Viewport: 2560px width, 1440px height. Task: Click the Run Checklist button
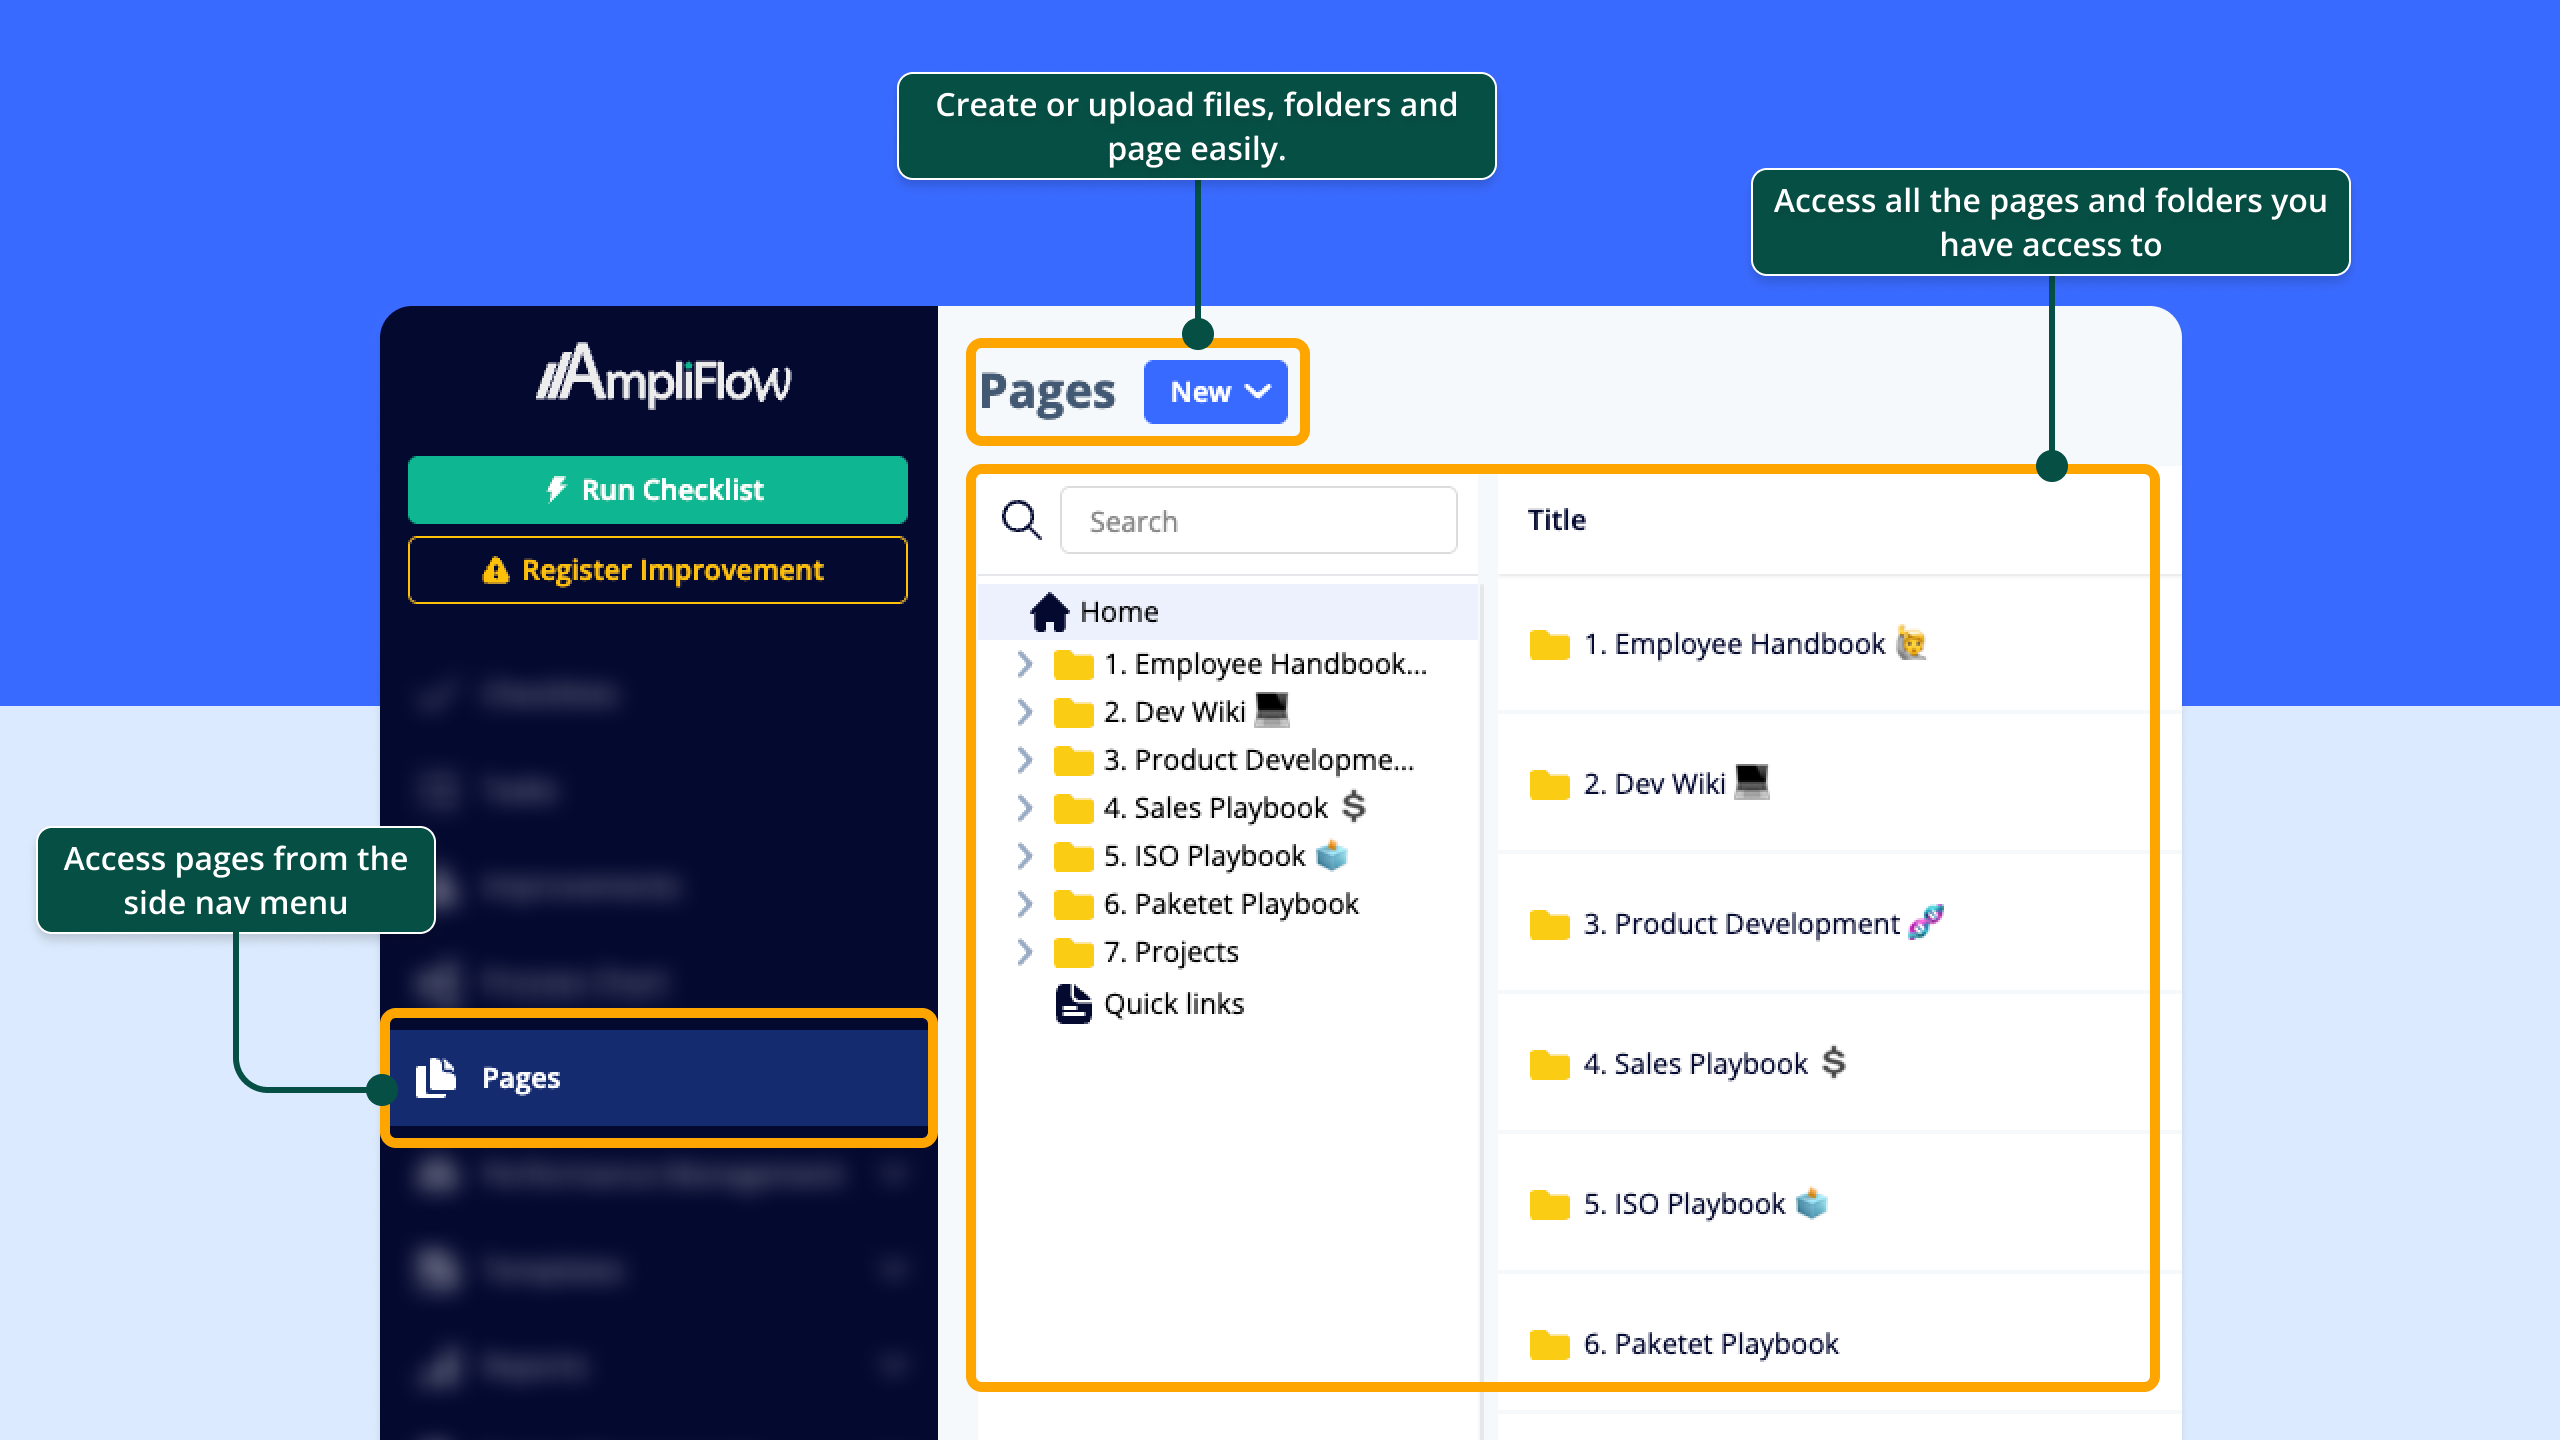coord(657,489)
